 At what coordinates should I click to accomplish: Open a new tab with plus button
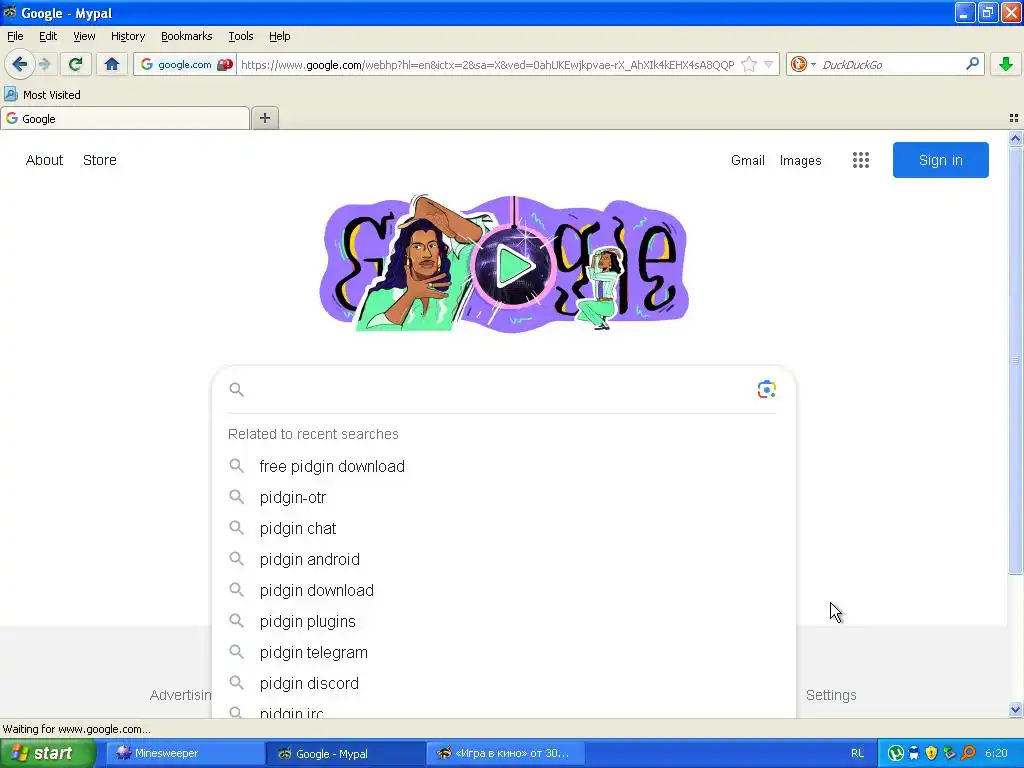[x=264, y=118]
